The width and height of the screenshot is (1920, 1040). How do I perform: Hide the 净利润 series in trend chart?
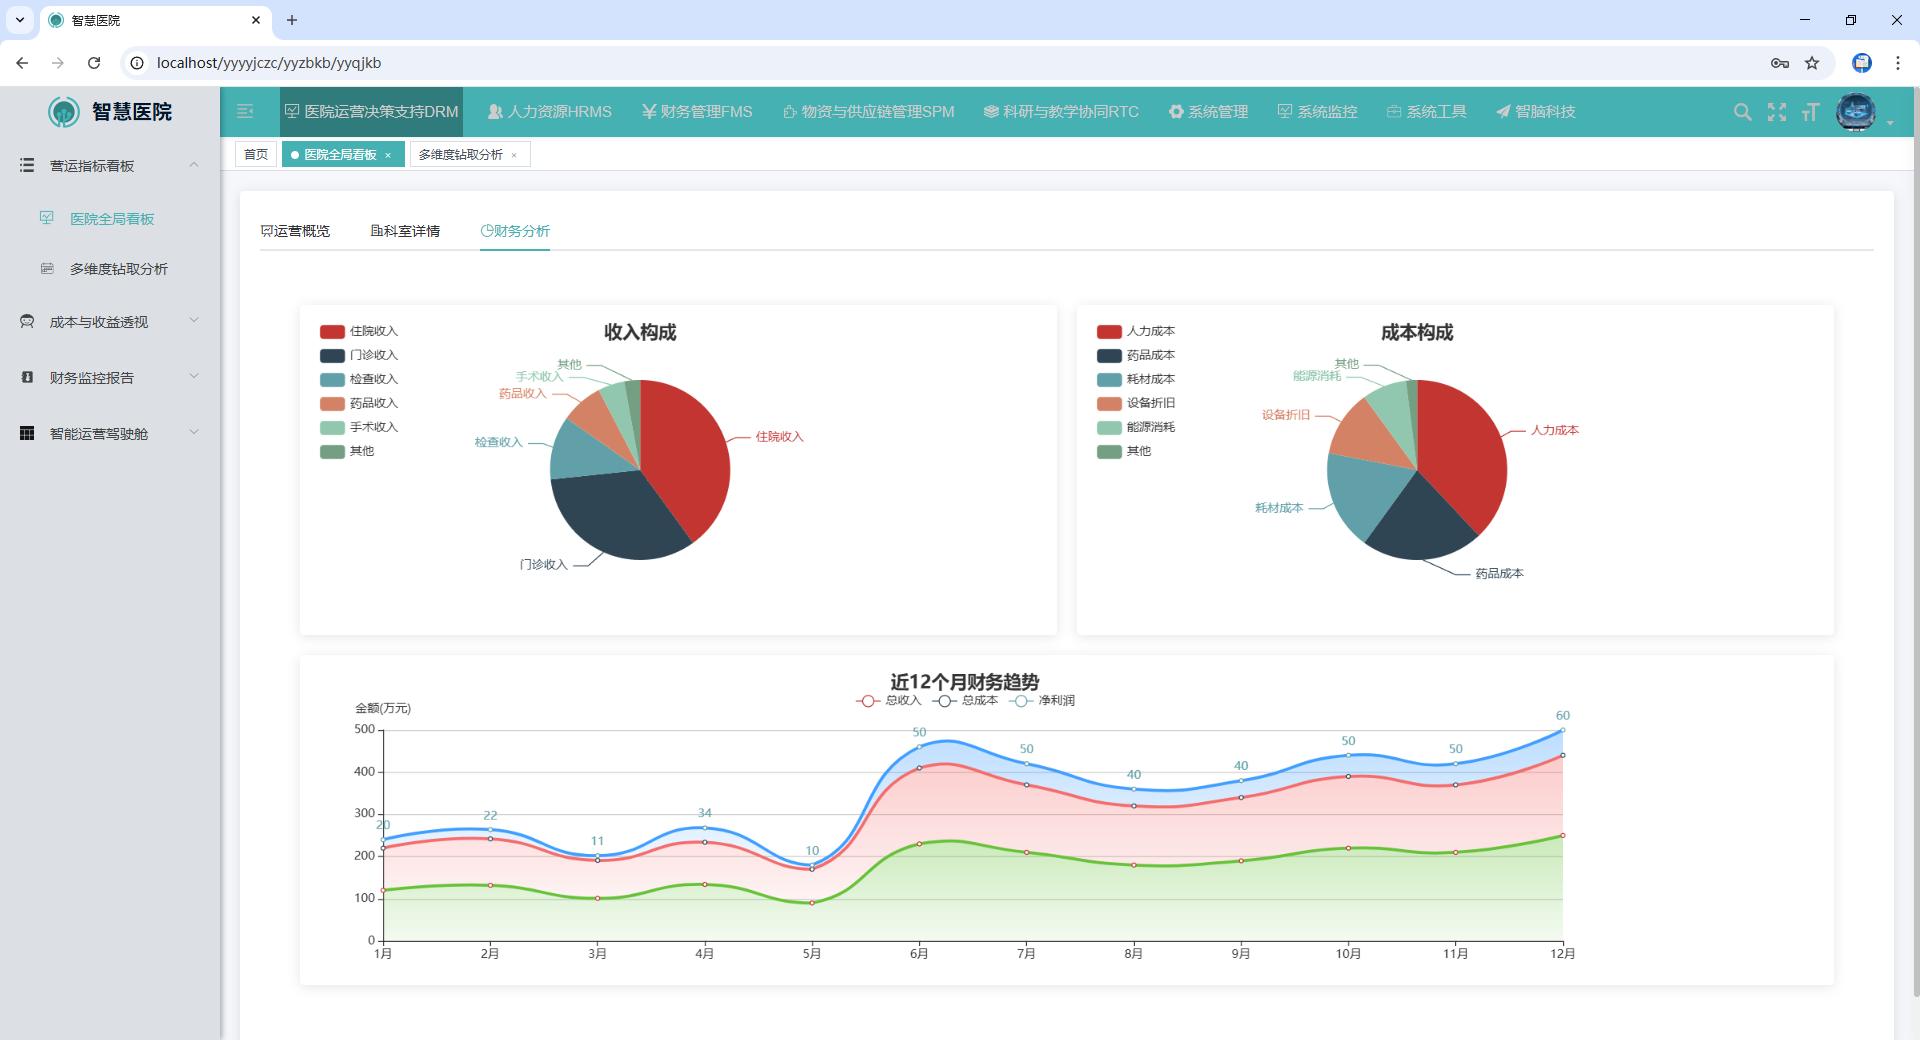click(1043, 701)
